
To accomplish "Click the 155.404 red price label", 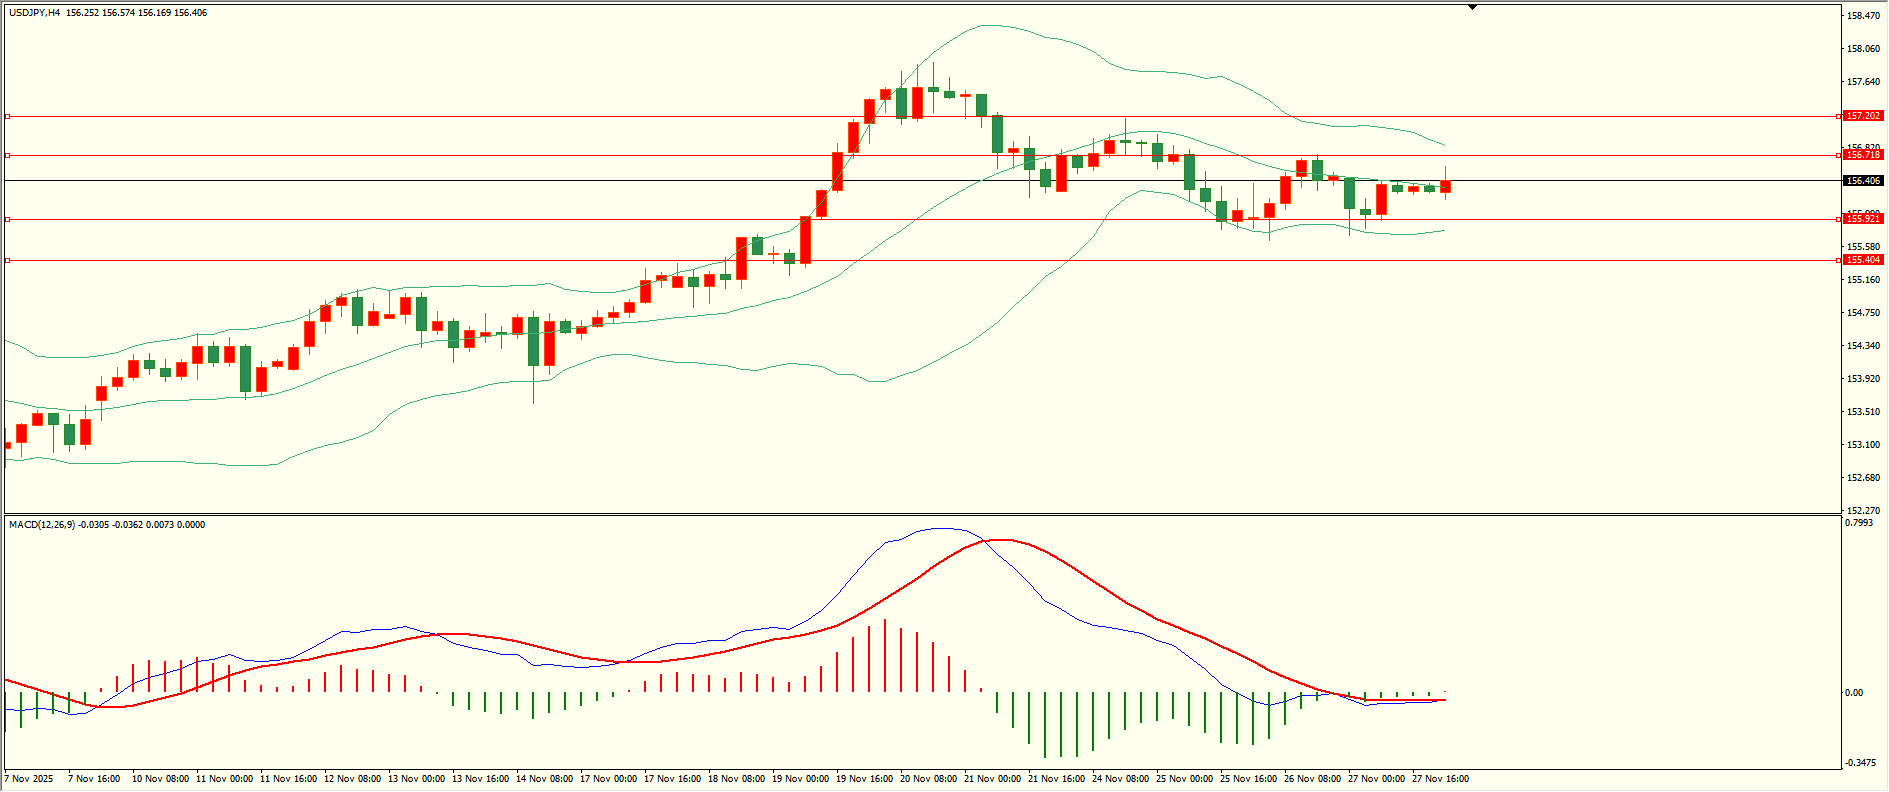I will pos(1863,260).
